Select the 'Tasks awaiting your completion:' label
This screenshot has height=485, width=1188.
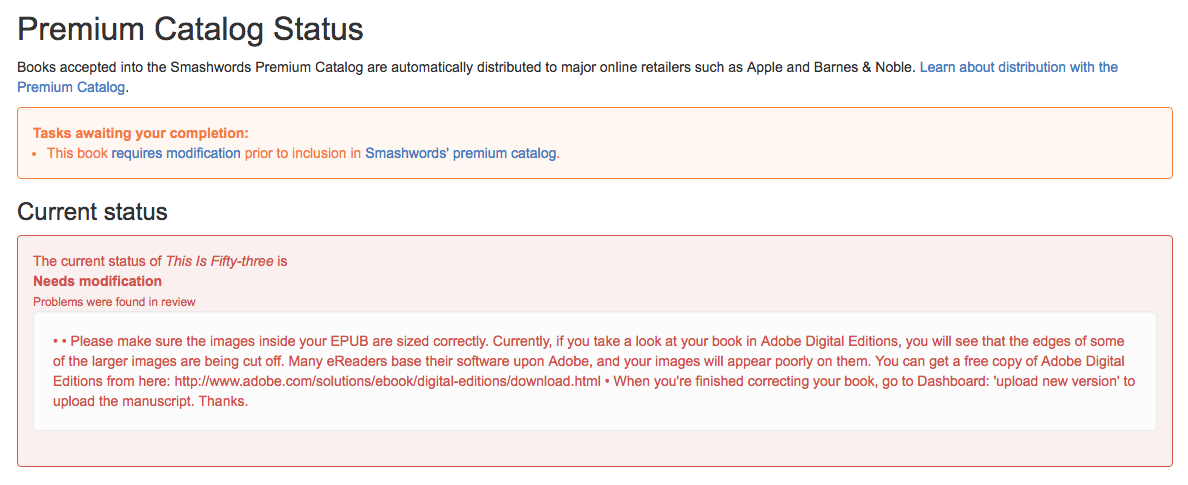[x=140, y=133]
